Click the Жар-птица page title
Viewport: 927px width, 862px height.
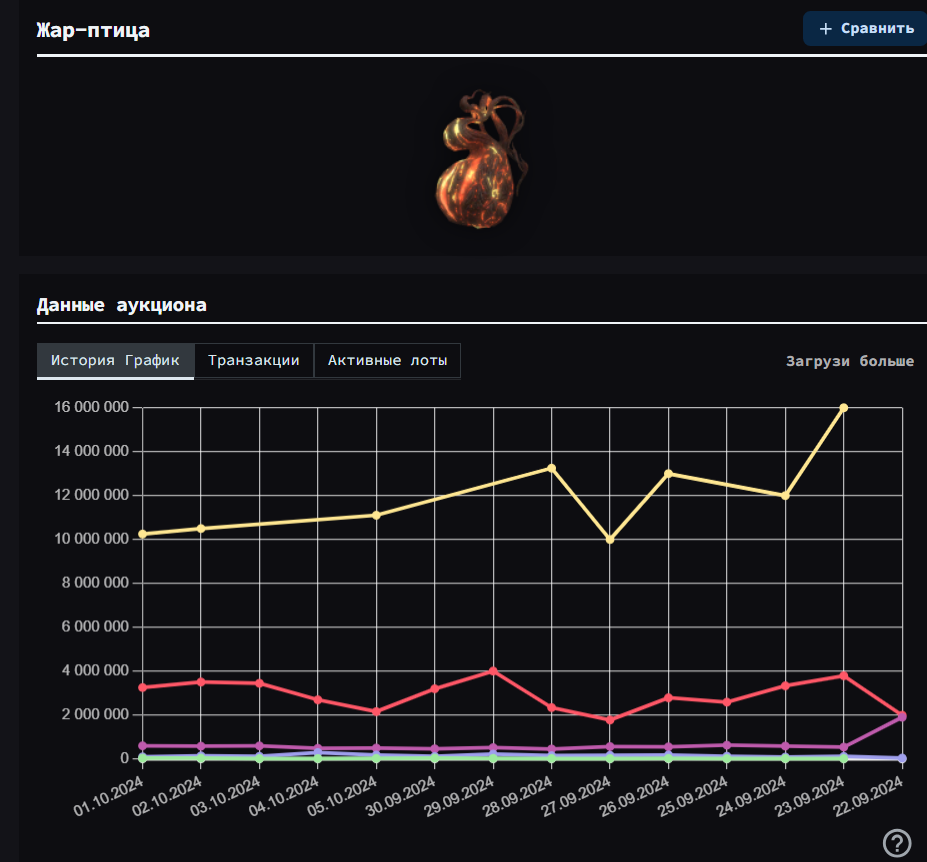pos(93,30)
